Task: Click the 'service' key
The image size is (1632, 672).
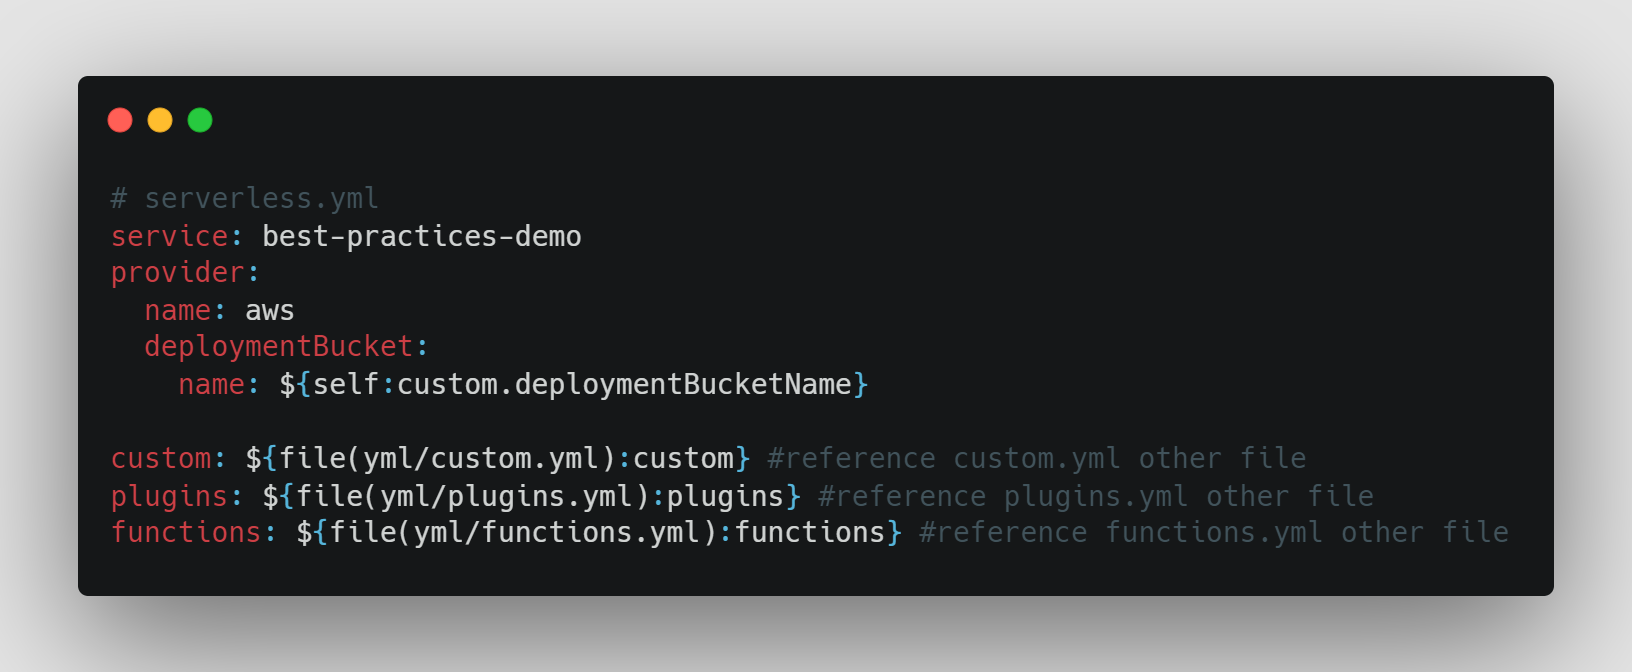Action: click(x=169, y=236)
